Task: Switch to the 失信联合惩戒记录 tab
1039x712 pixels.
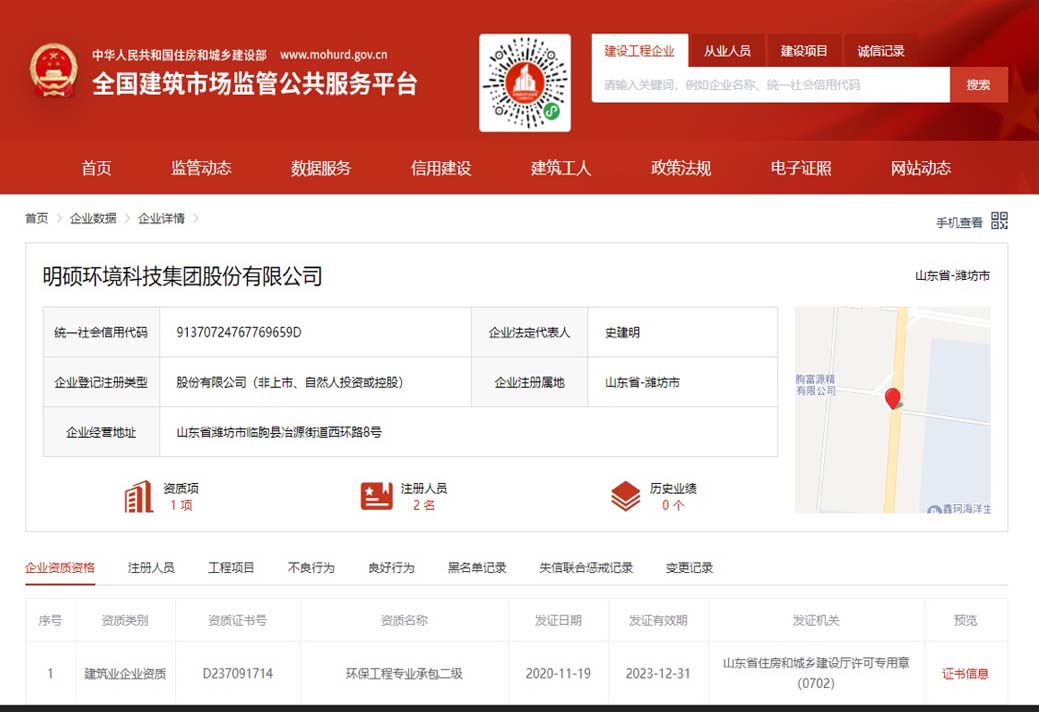Action: (586, 568)
